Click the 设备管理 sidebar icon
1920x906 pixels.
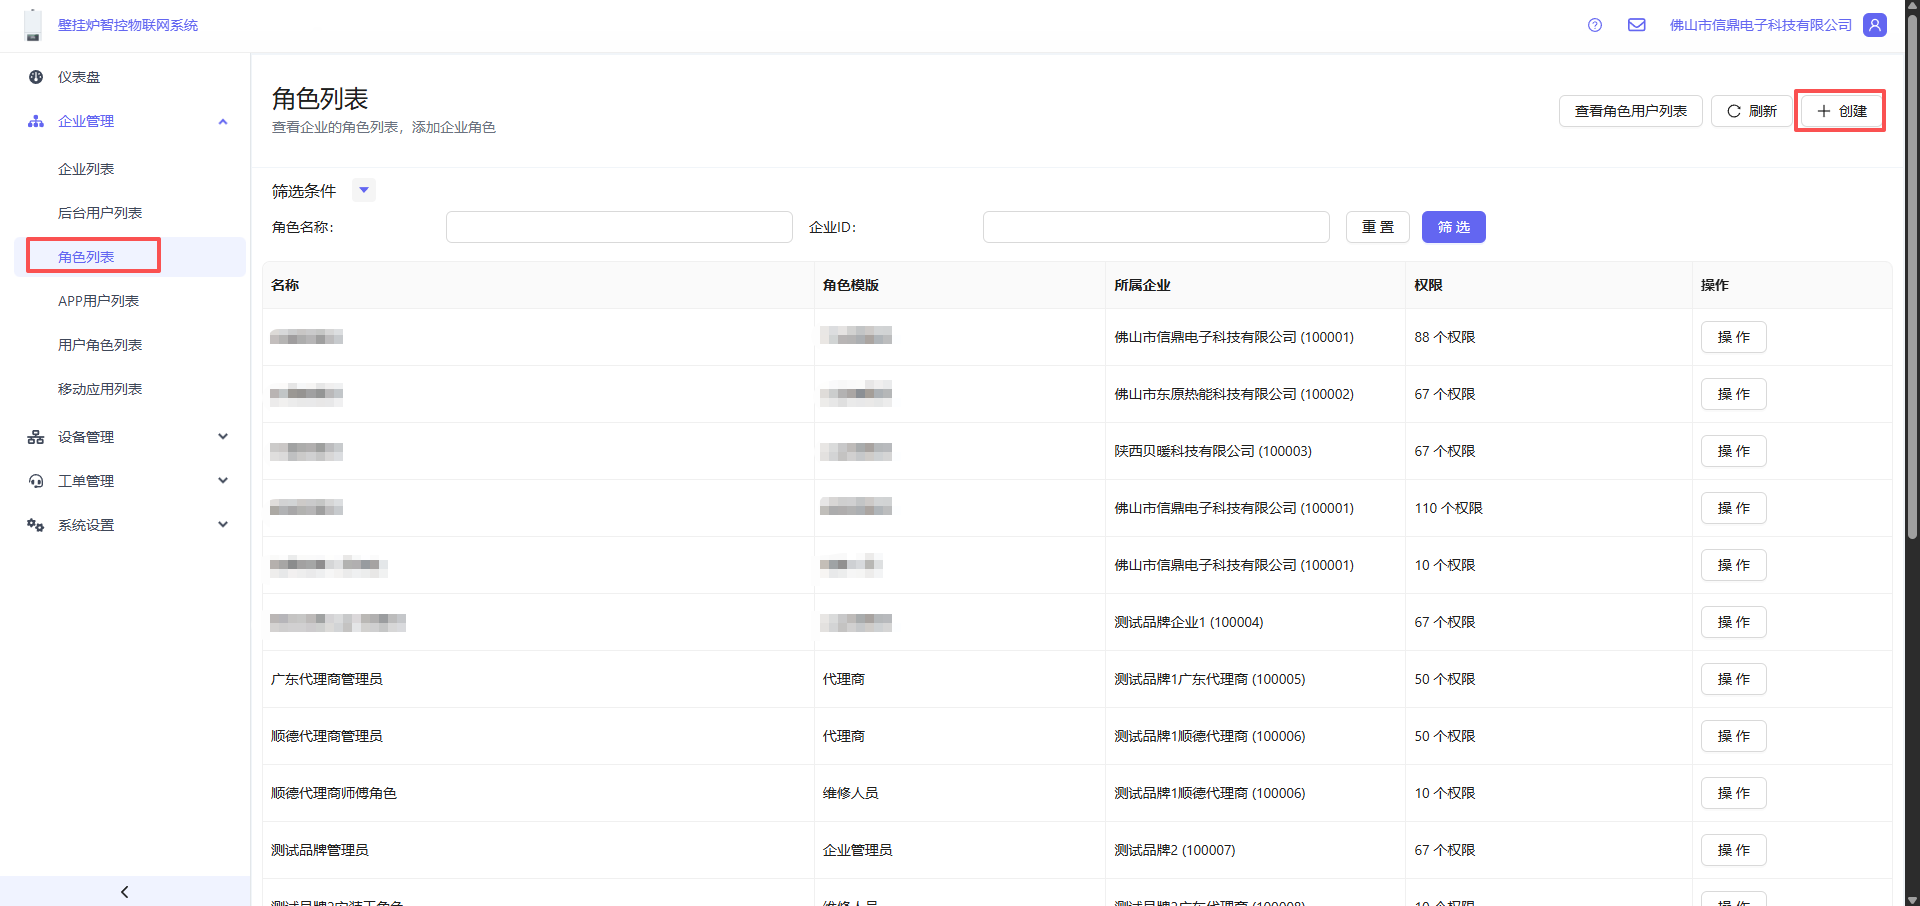click(36, 437)
